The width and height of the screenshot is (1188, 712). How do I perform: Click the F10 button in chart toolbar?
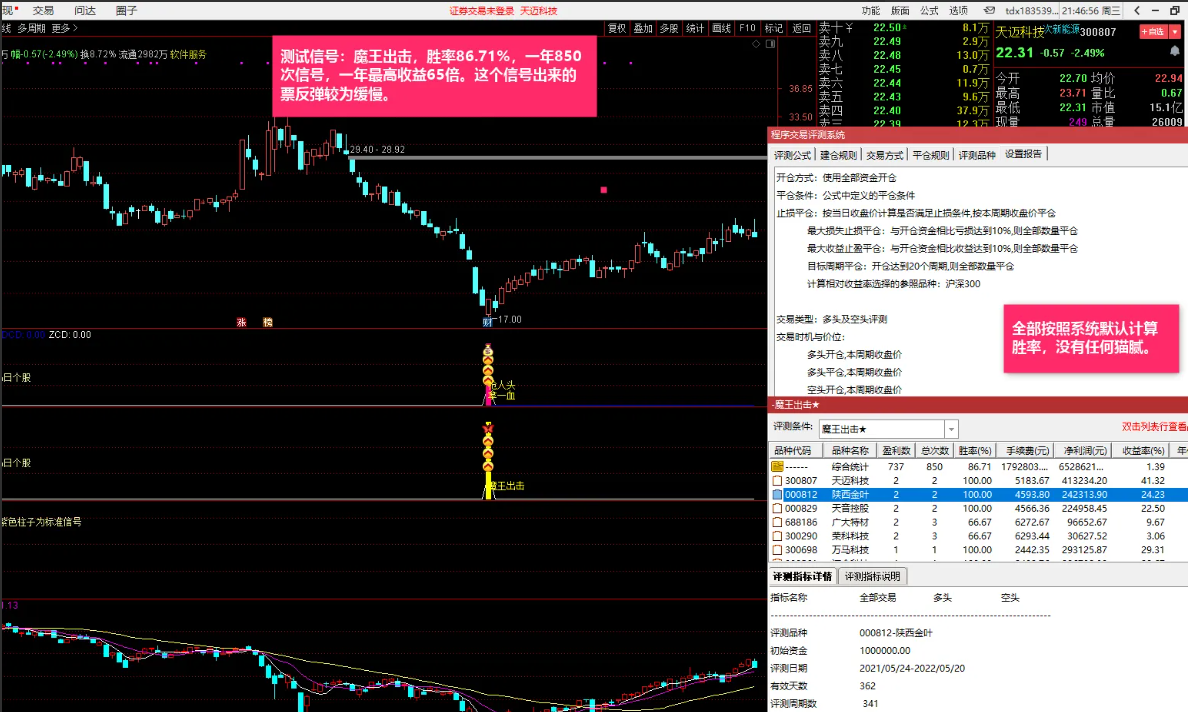tap(747, 28)
